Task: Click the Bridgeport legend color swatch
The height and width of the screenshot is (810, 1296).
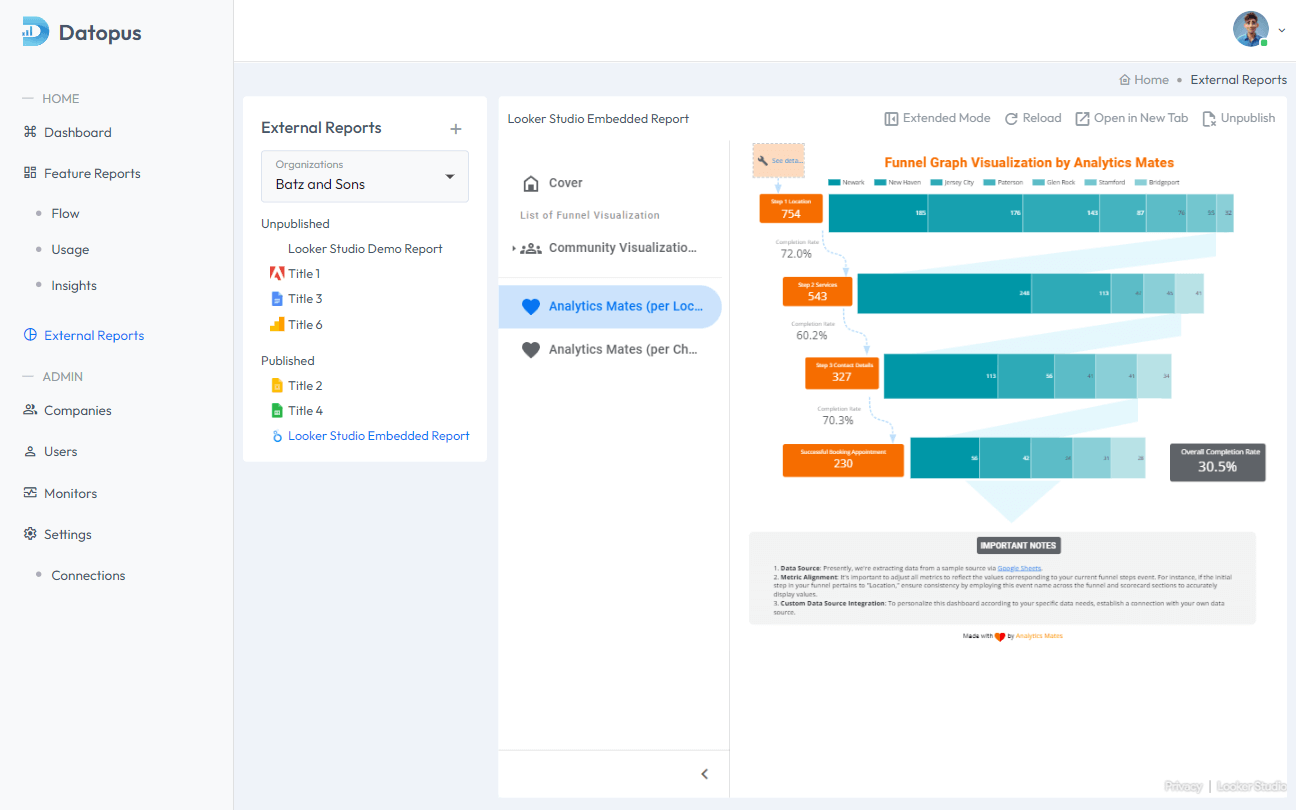Action: (x=1140, y=182)
